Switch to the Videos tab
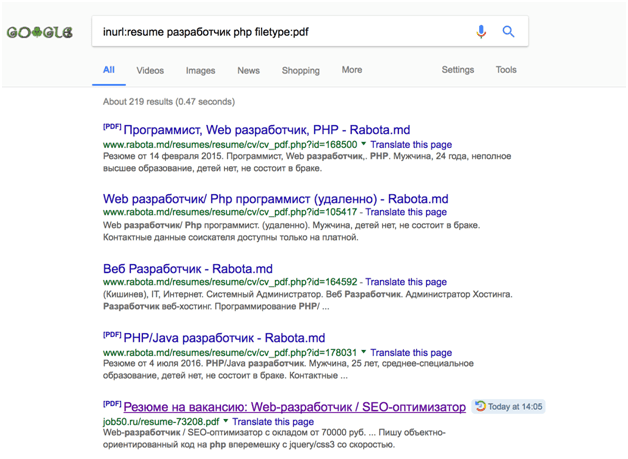This screenshot has height=459, width=628. pos(150,71)
